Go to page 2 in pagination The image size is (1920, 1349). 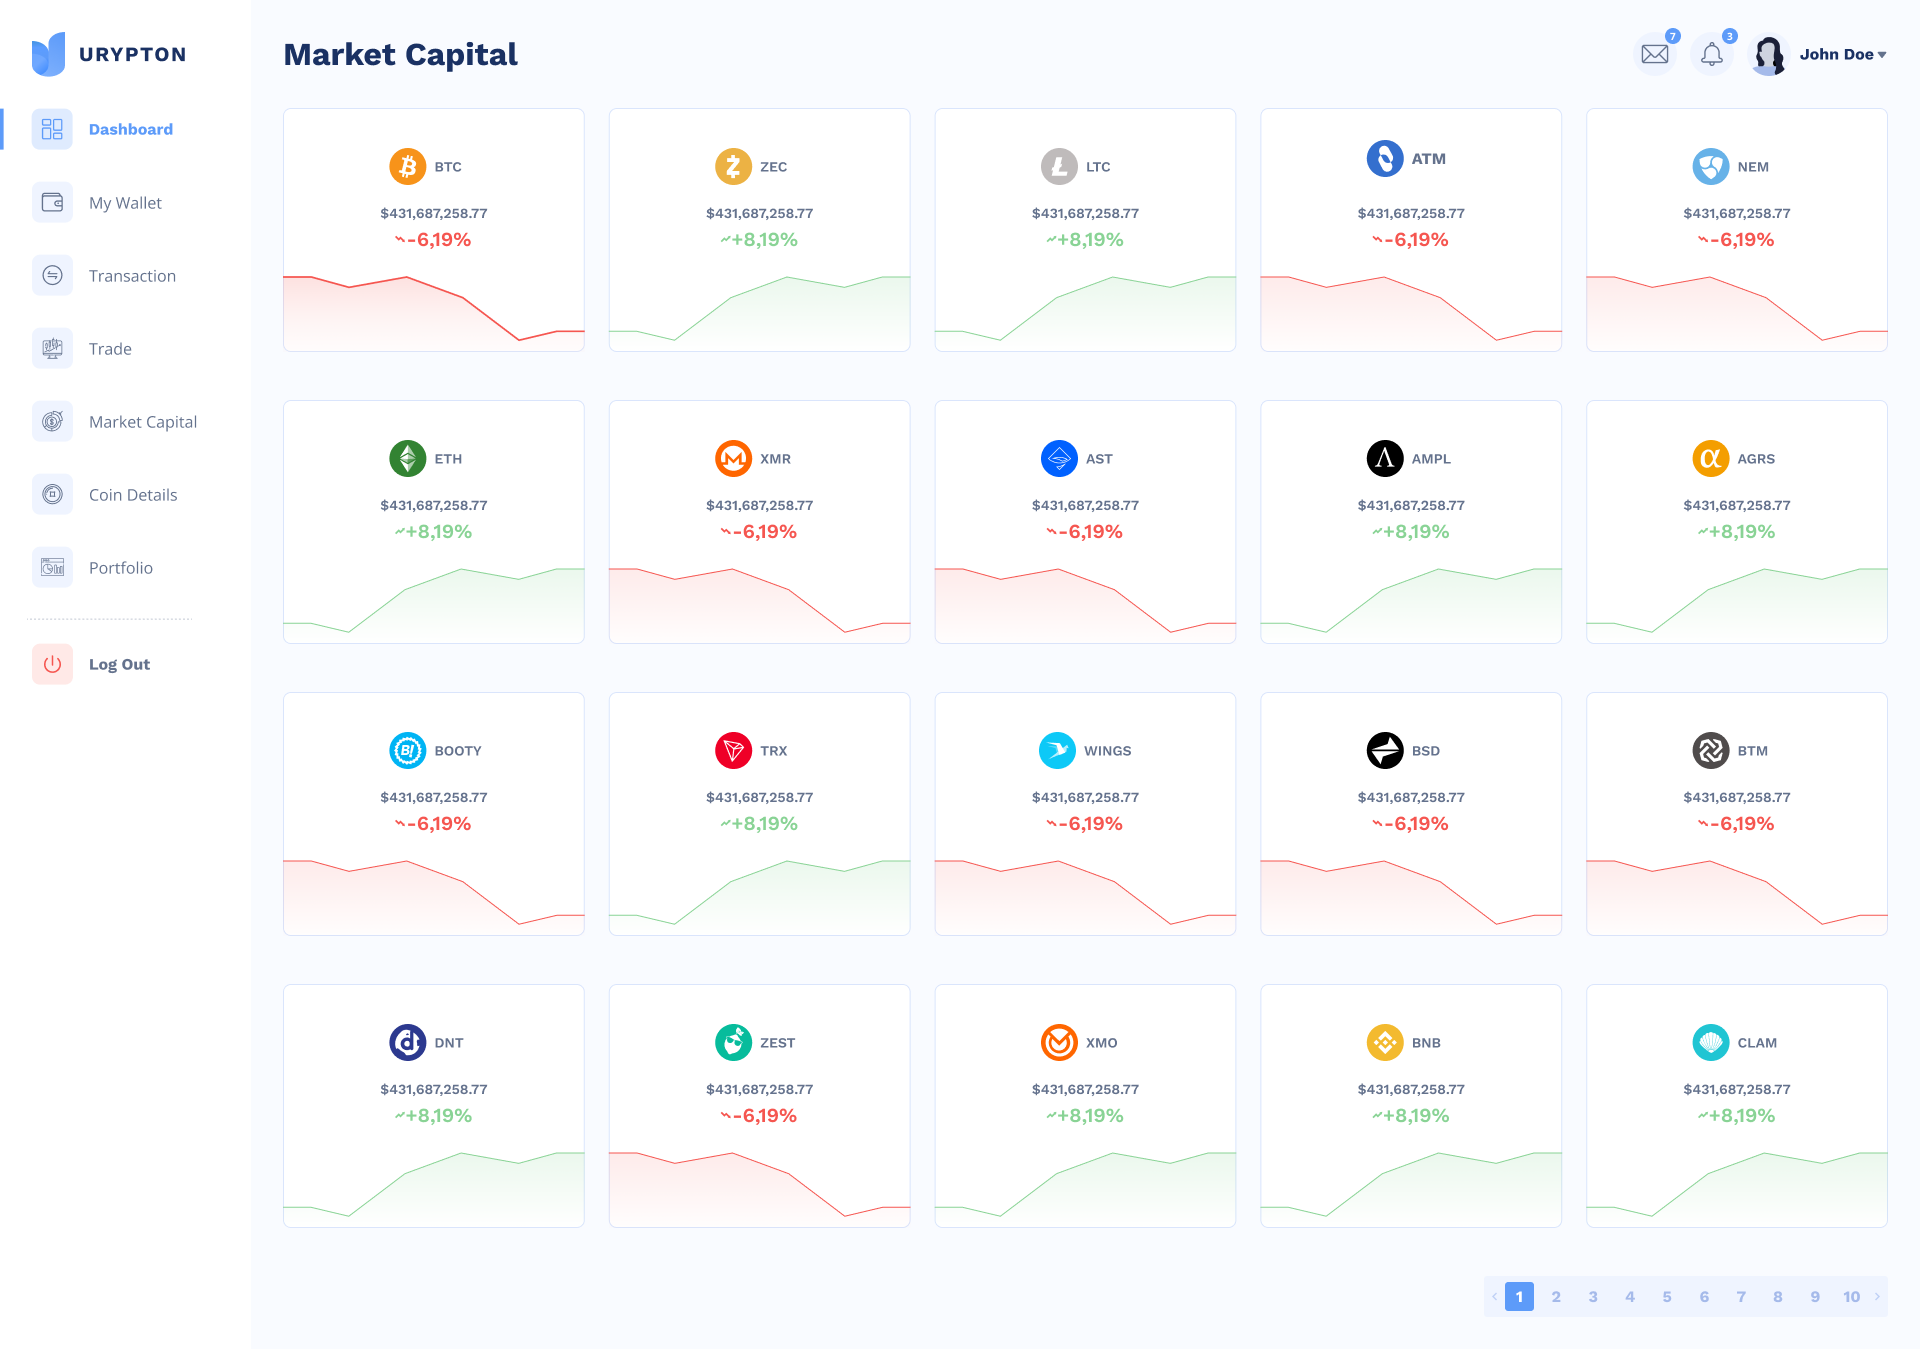1556,1296
